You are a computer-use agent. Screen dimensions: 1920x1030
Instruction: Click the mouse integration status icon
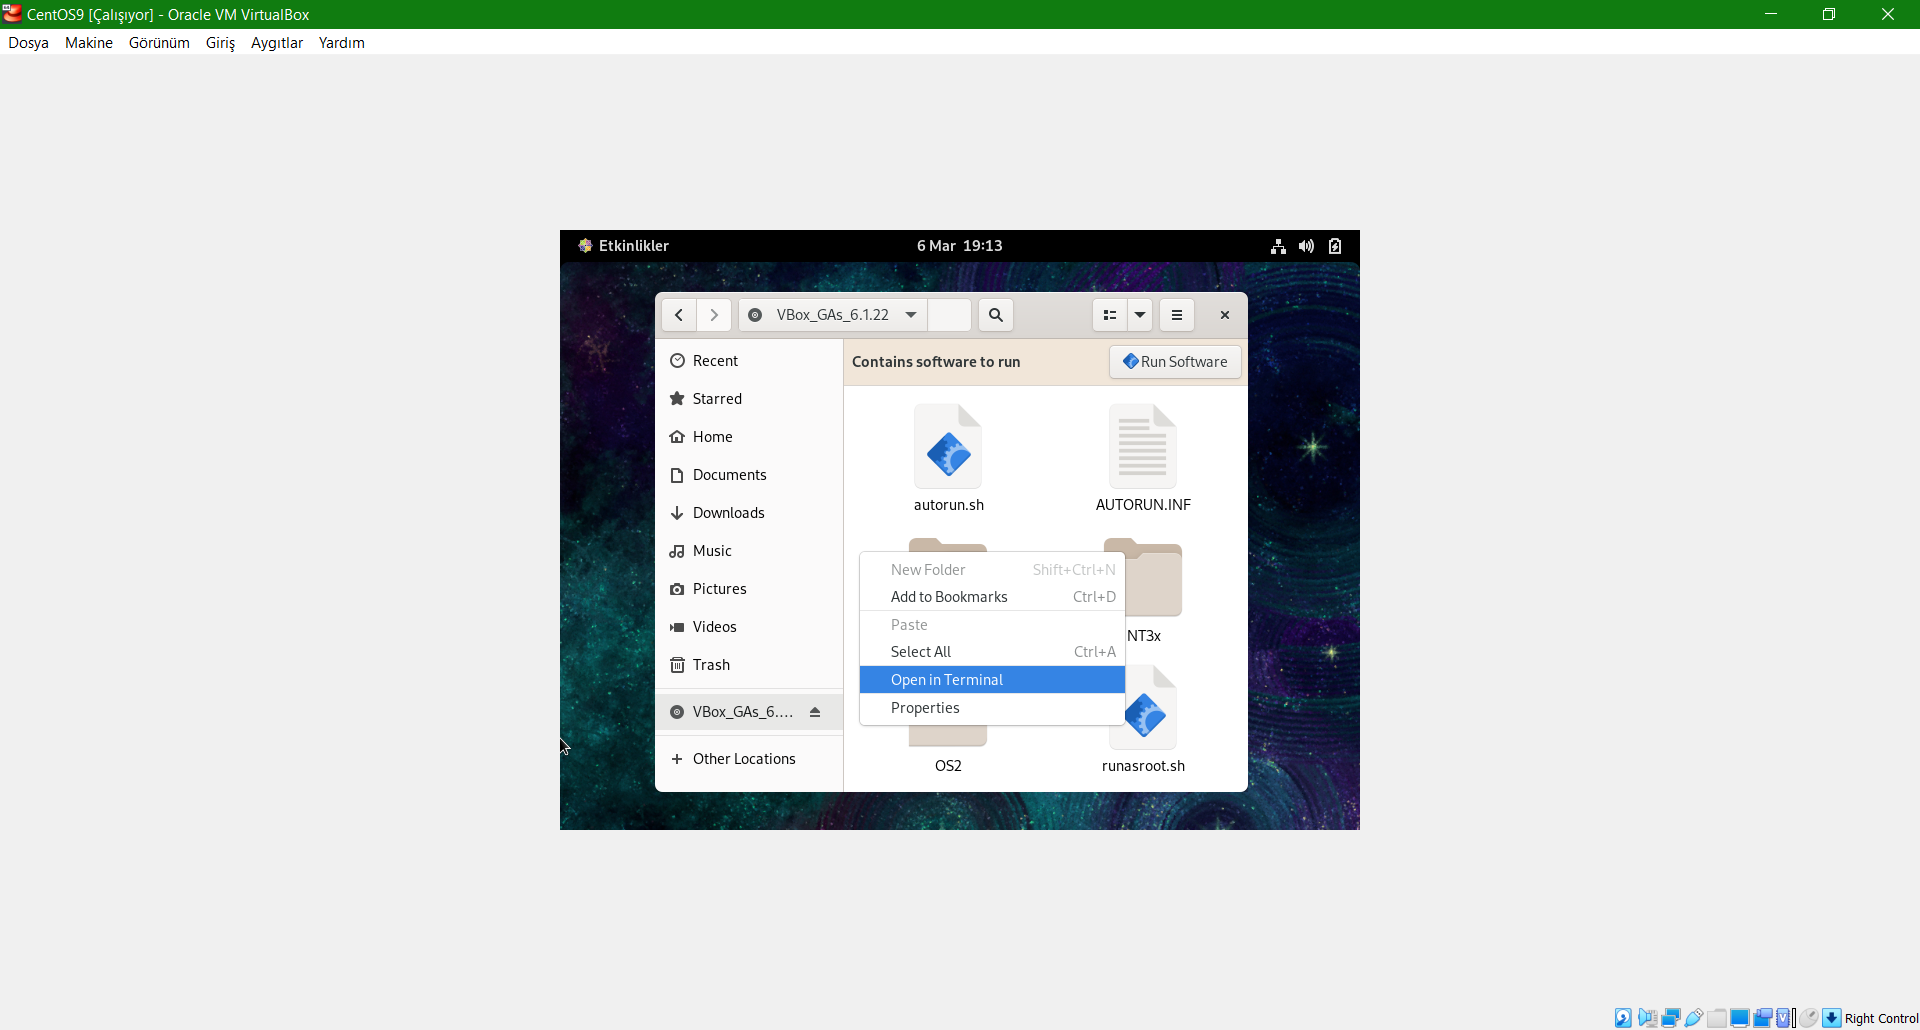click(1809, 1018)
